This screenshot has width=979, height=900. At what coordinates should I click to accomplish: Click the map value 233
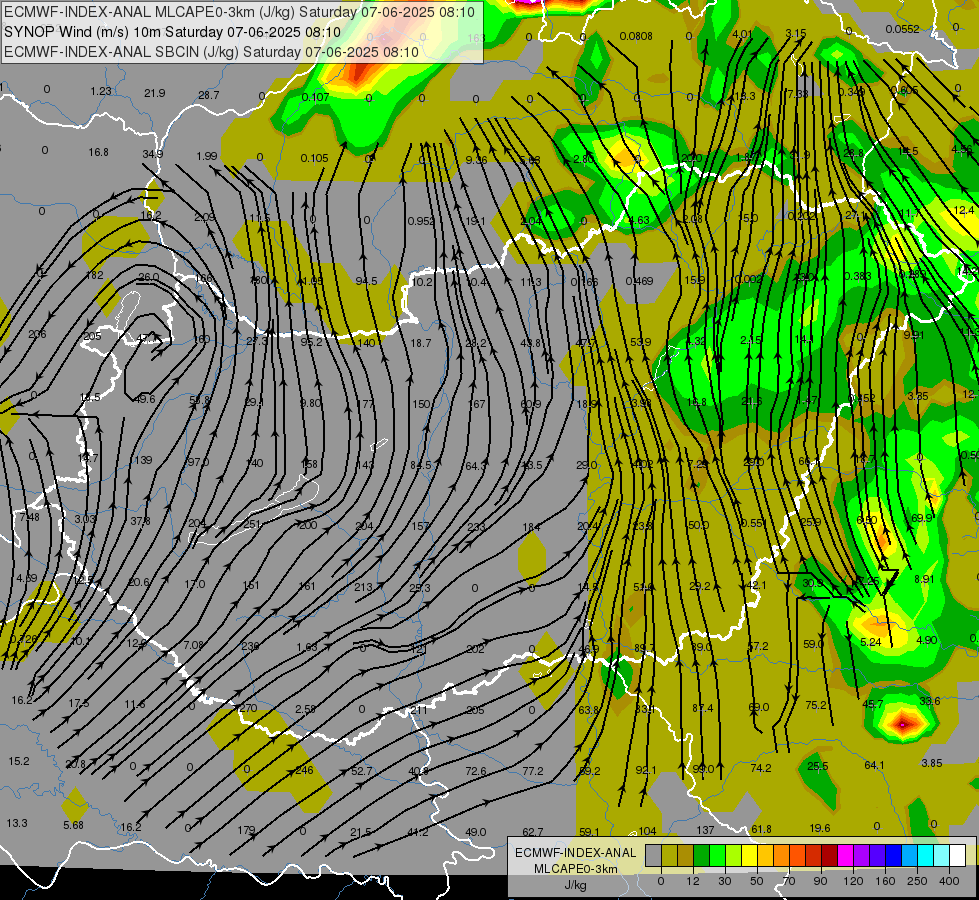tap(476, 527)
